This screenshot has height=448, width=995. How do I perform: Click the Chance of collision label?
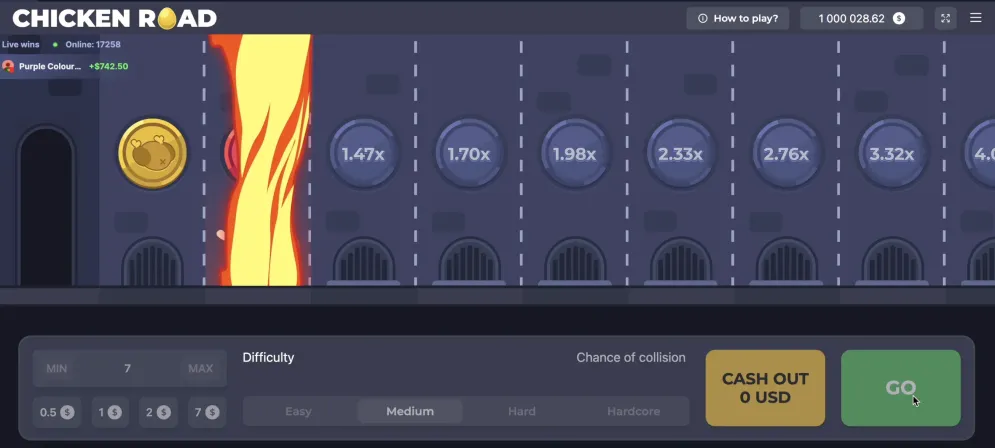[631, 357]
